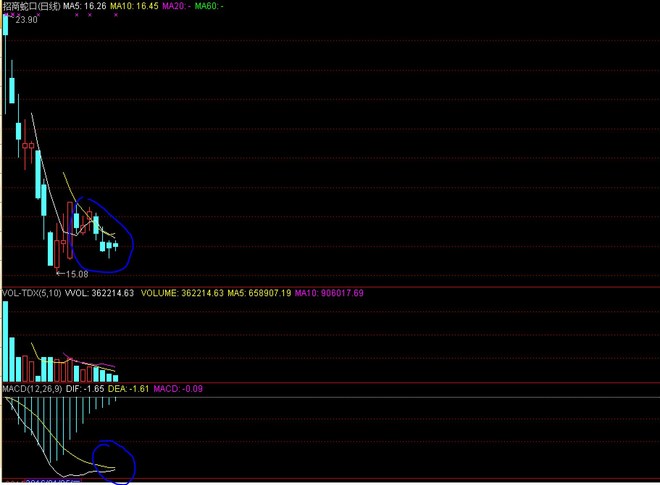Click the 23.90 high price label

[x=27, y=19]
